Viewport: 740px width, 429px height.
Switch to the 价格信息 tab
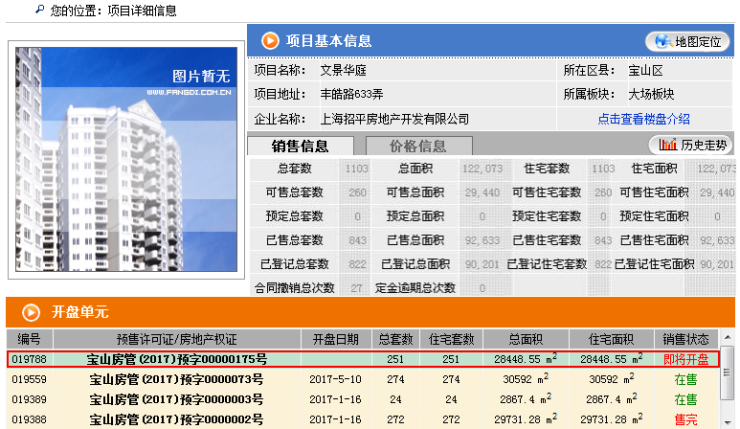[x=417, y=146]
